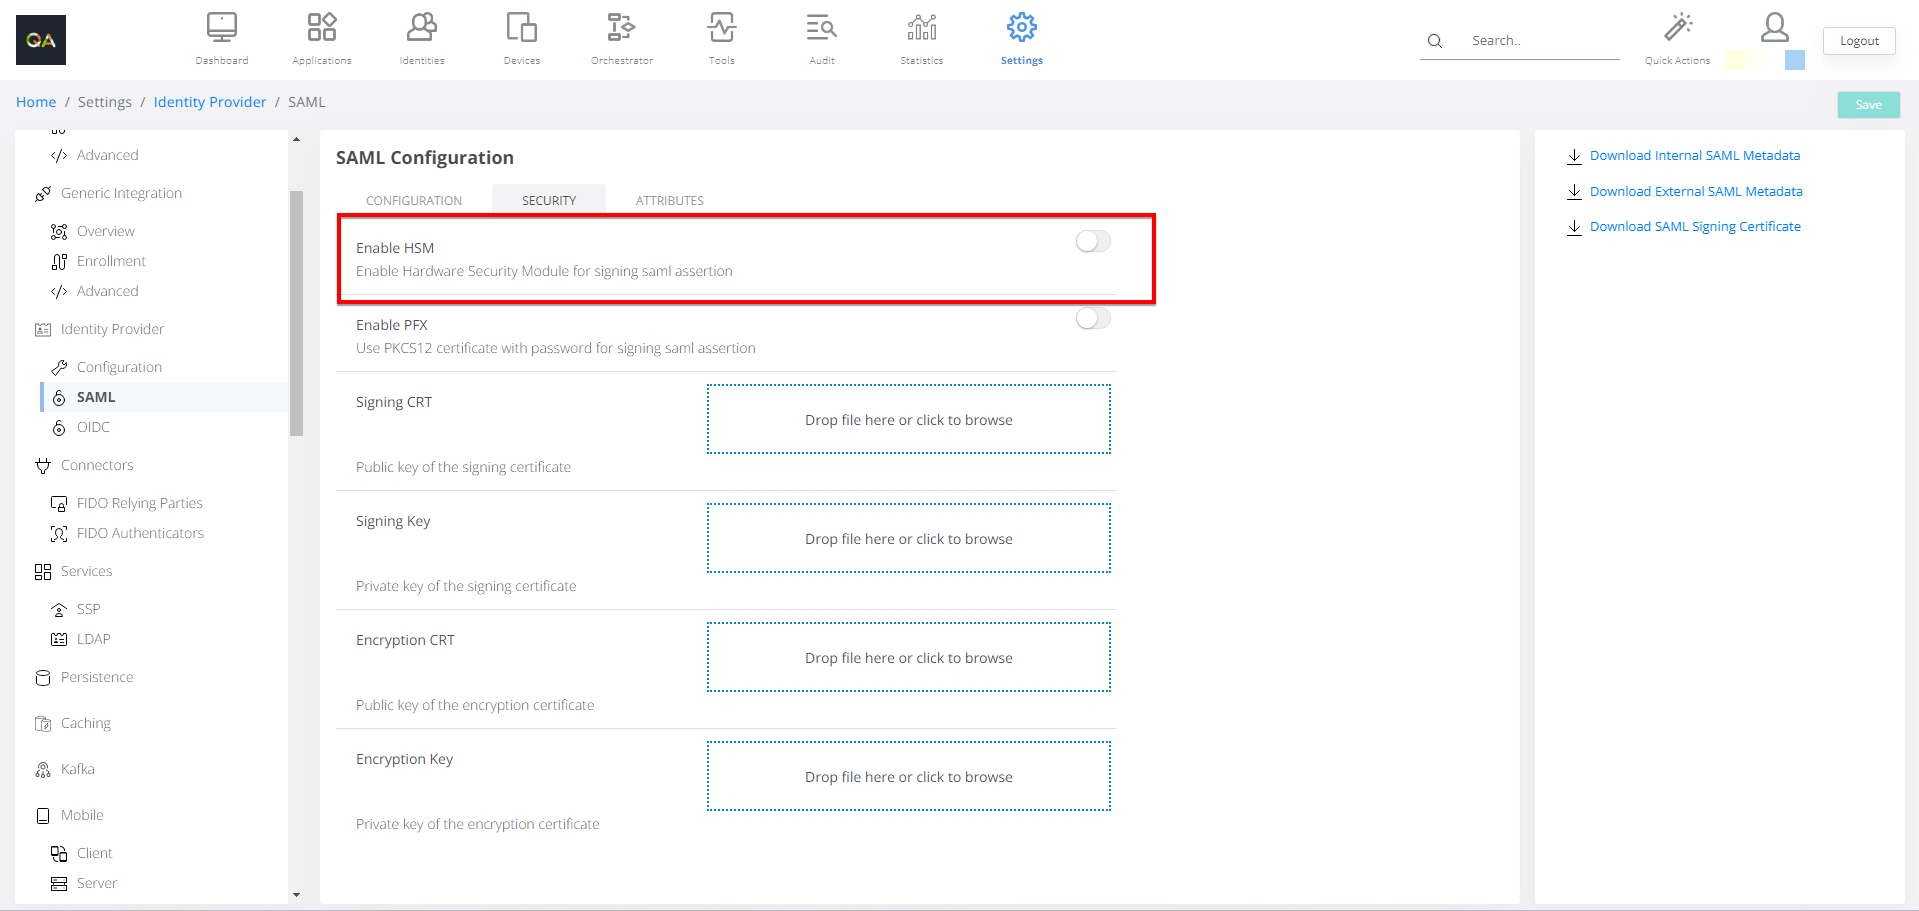1919x911 pixels.
Task: Open the Orchestrator icon
Action: (x=621, y=28)
